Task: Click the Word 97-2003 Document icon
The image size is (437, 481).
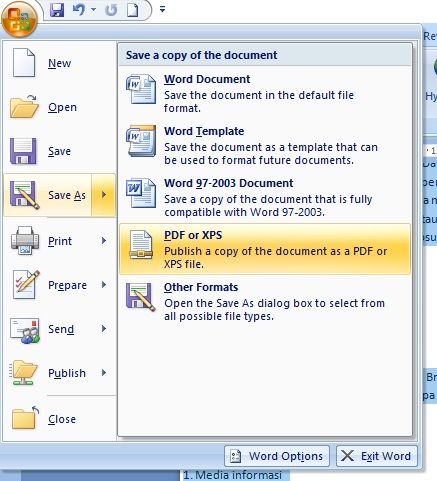Action: (141, 193)
